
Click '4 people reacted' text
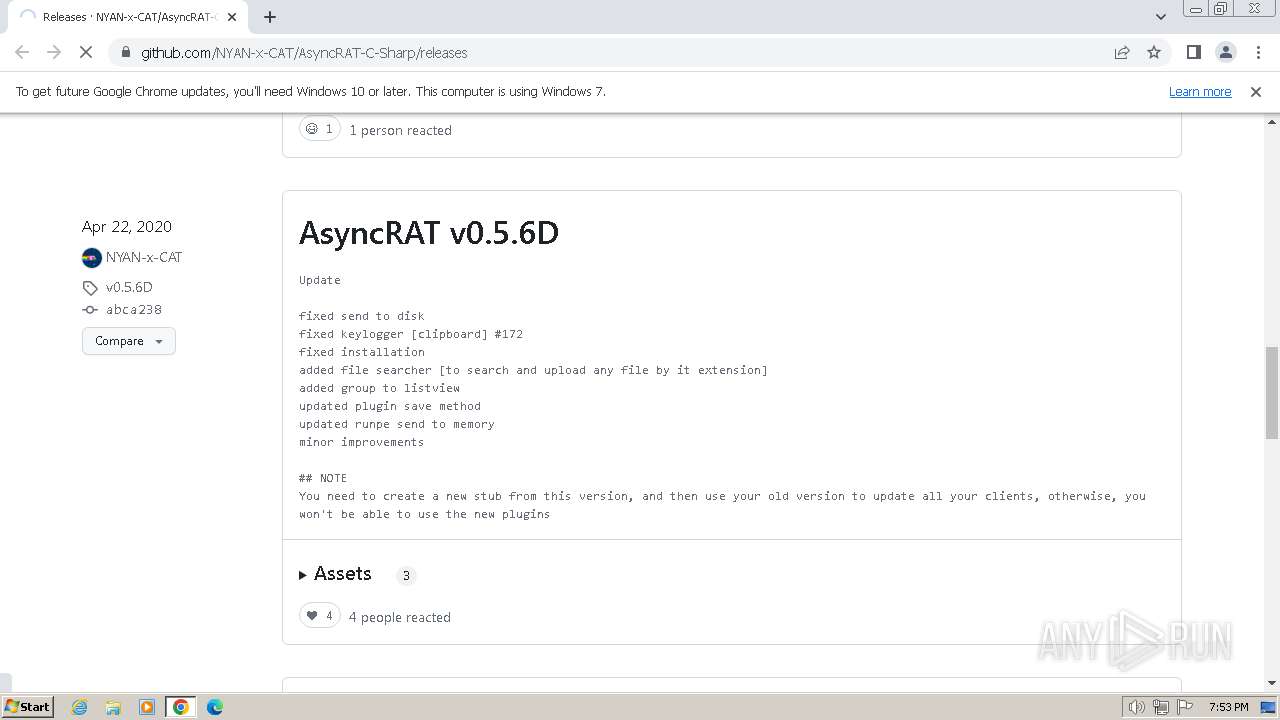pos(400,617)
